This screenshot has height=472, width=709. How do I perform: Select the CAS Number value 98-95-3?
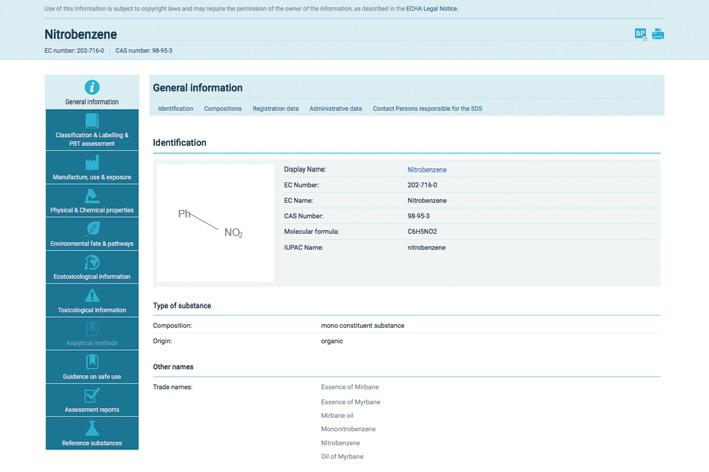[418, 216]
